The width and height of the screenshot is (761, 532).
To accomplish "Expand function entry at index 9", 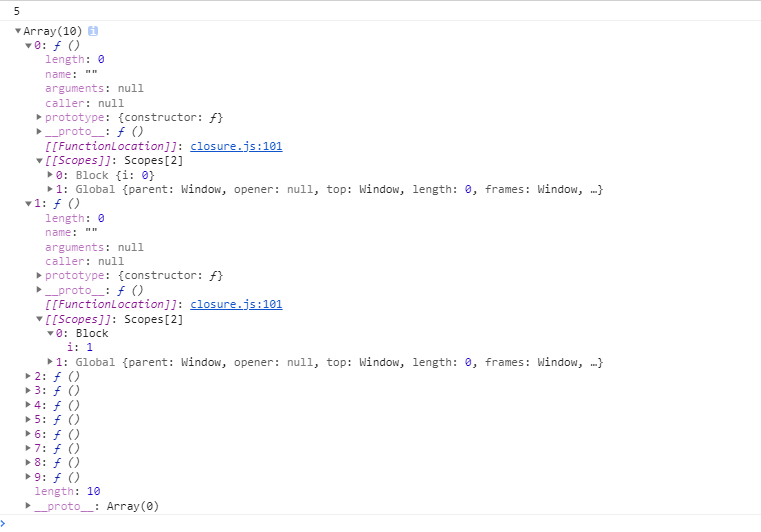I will tap(28, 477).
